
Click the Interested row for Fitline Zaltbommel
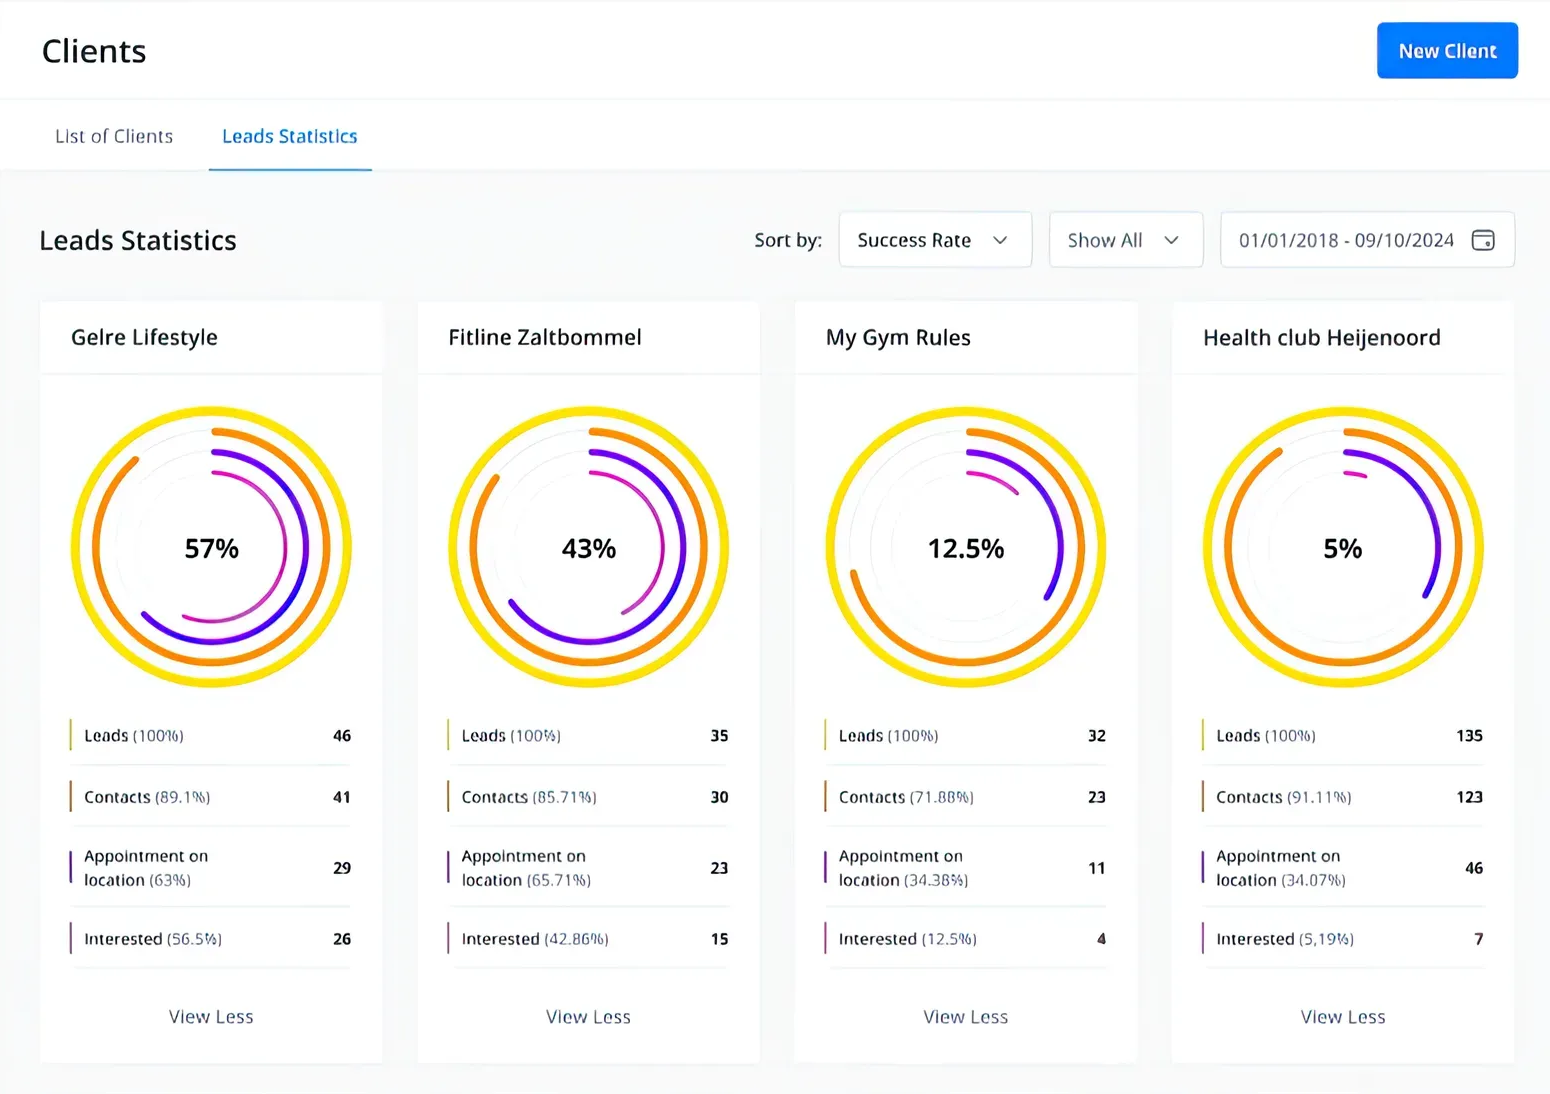[588, 938]
